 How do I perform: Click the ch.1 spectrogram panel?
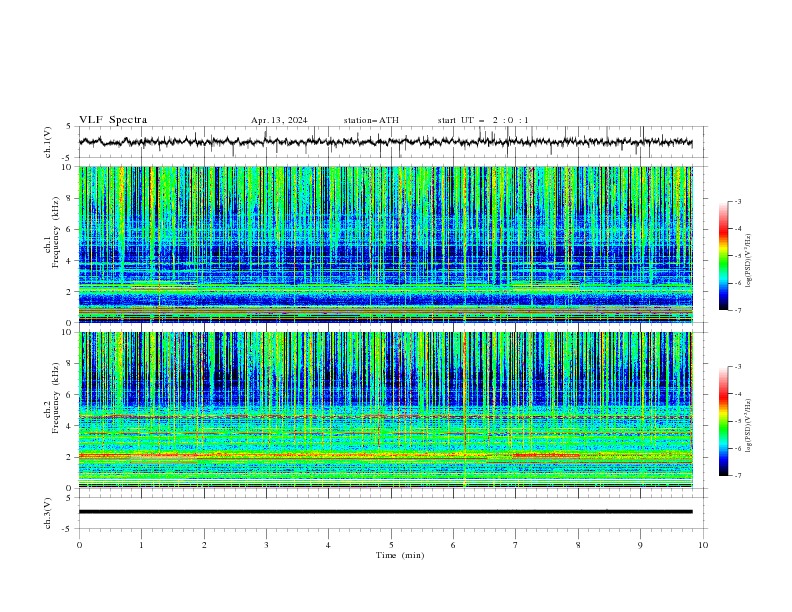pyautogui.click(x=385, y=244)
